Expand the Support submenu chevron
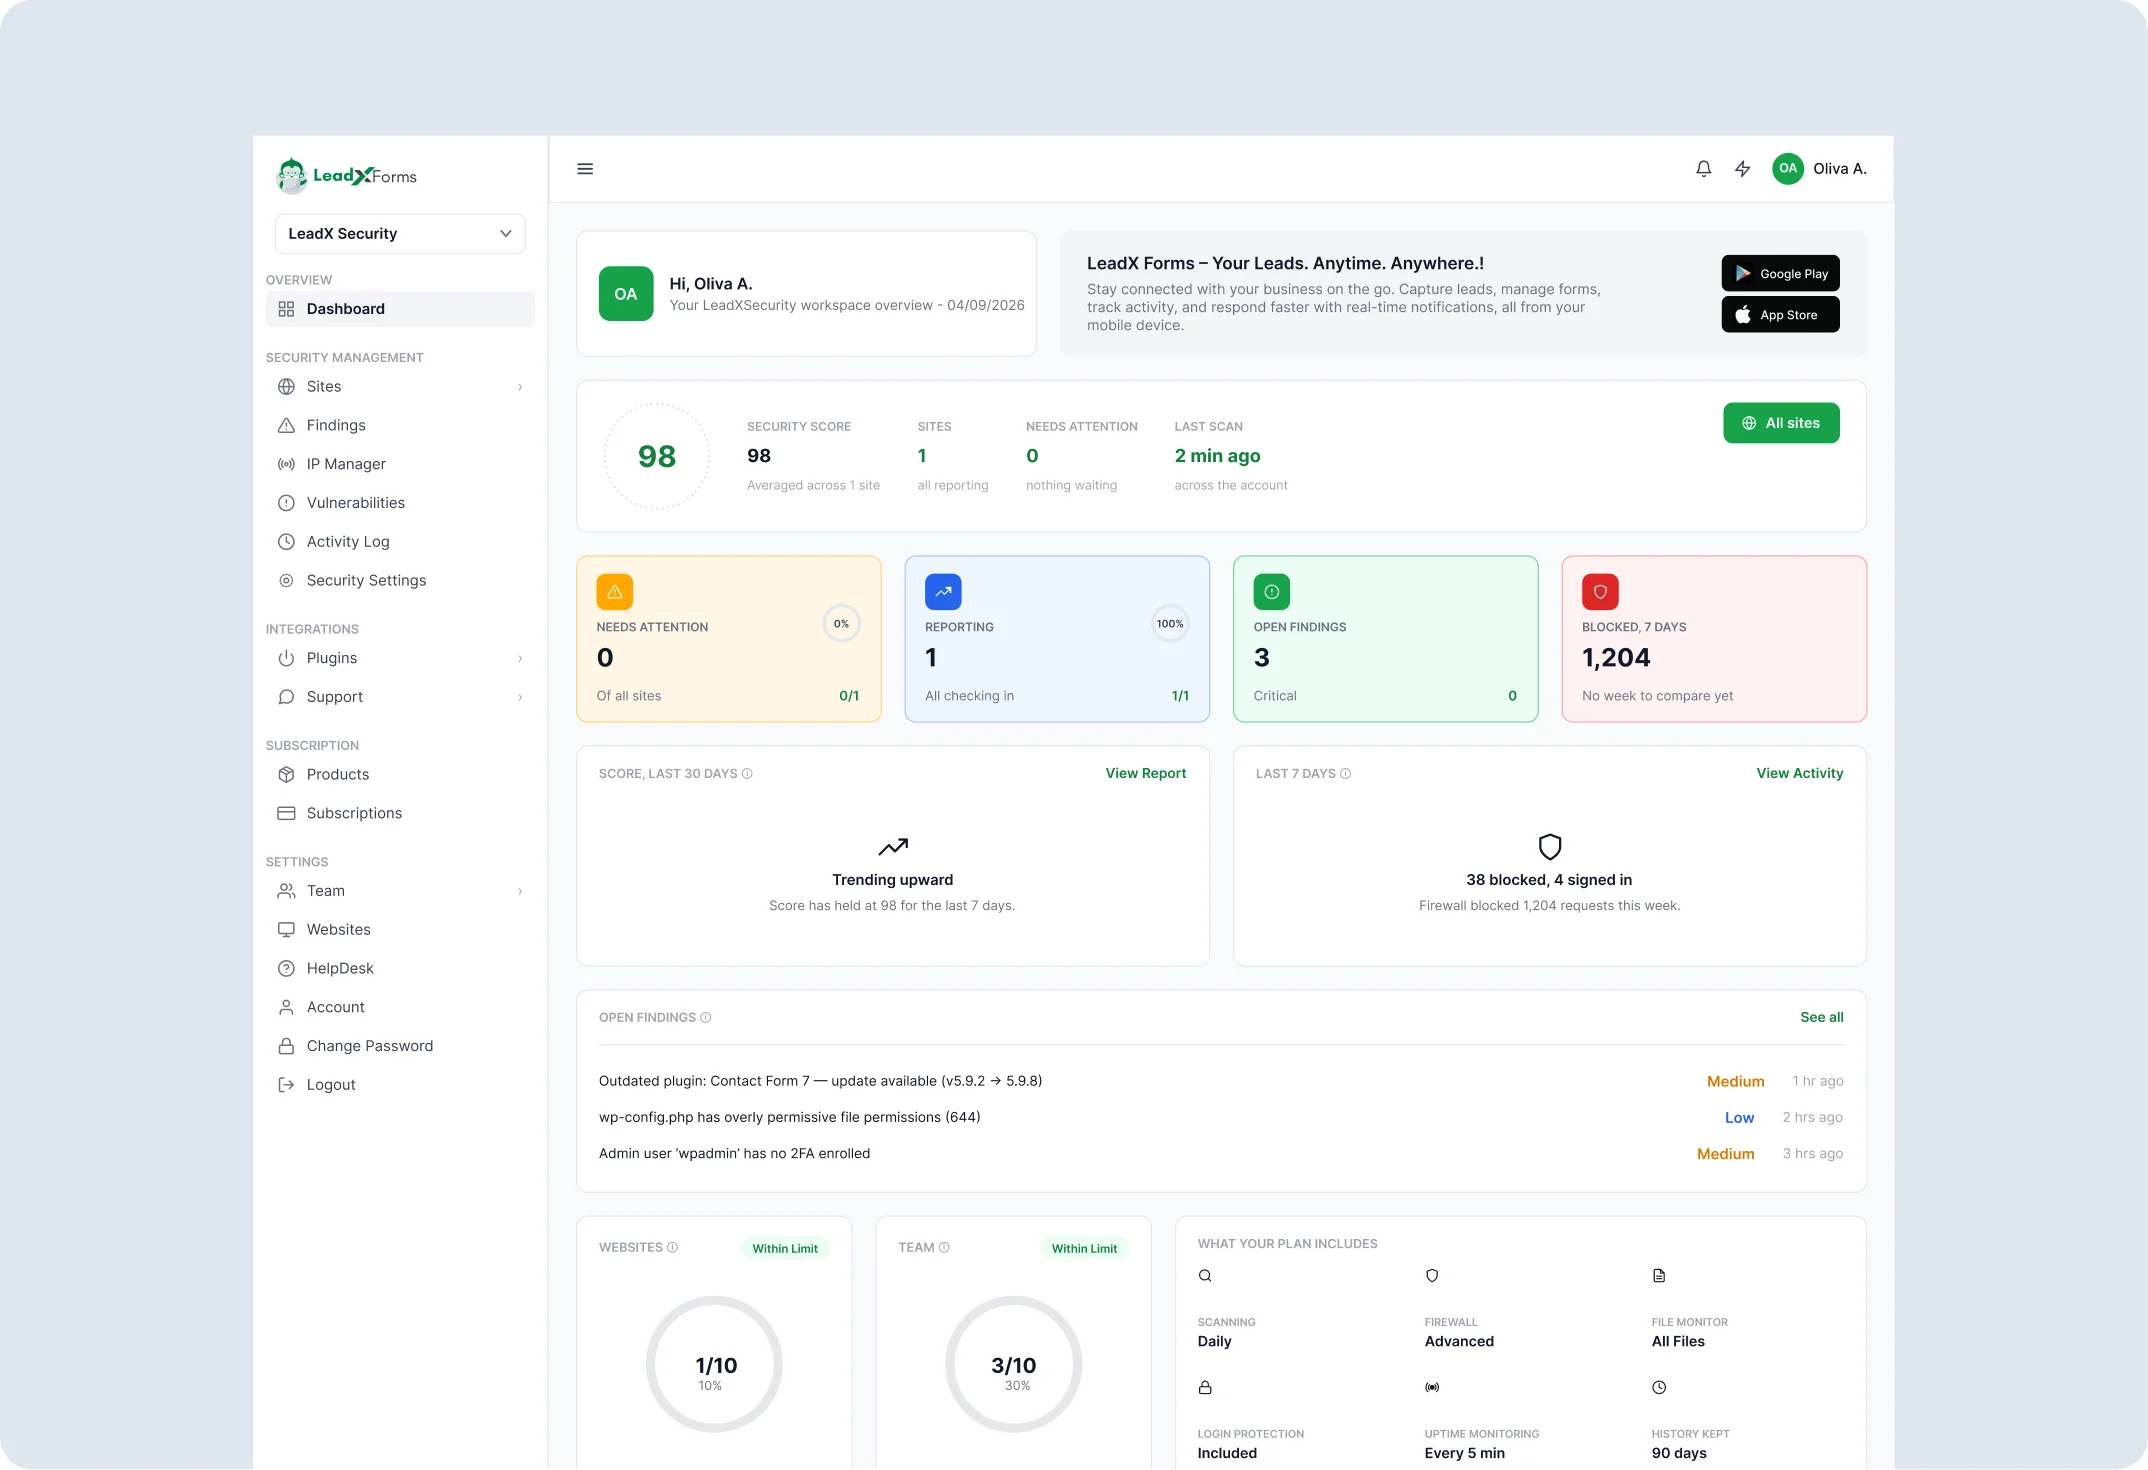Image resolution: width=2148 pixels, height=1470 pixels. 520,698
